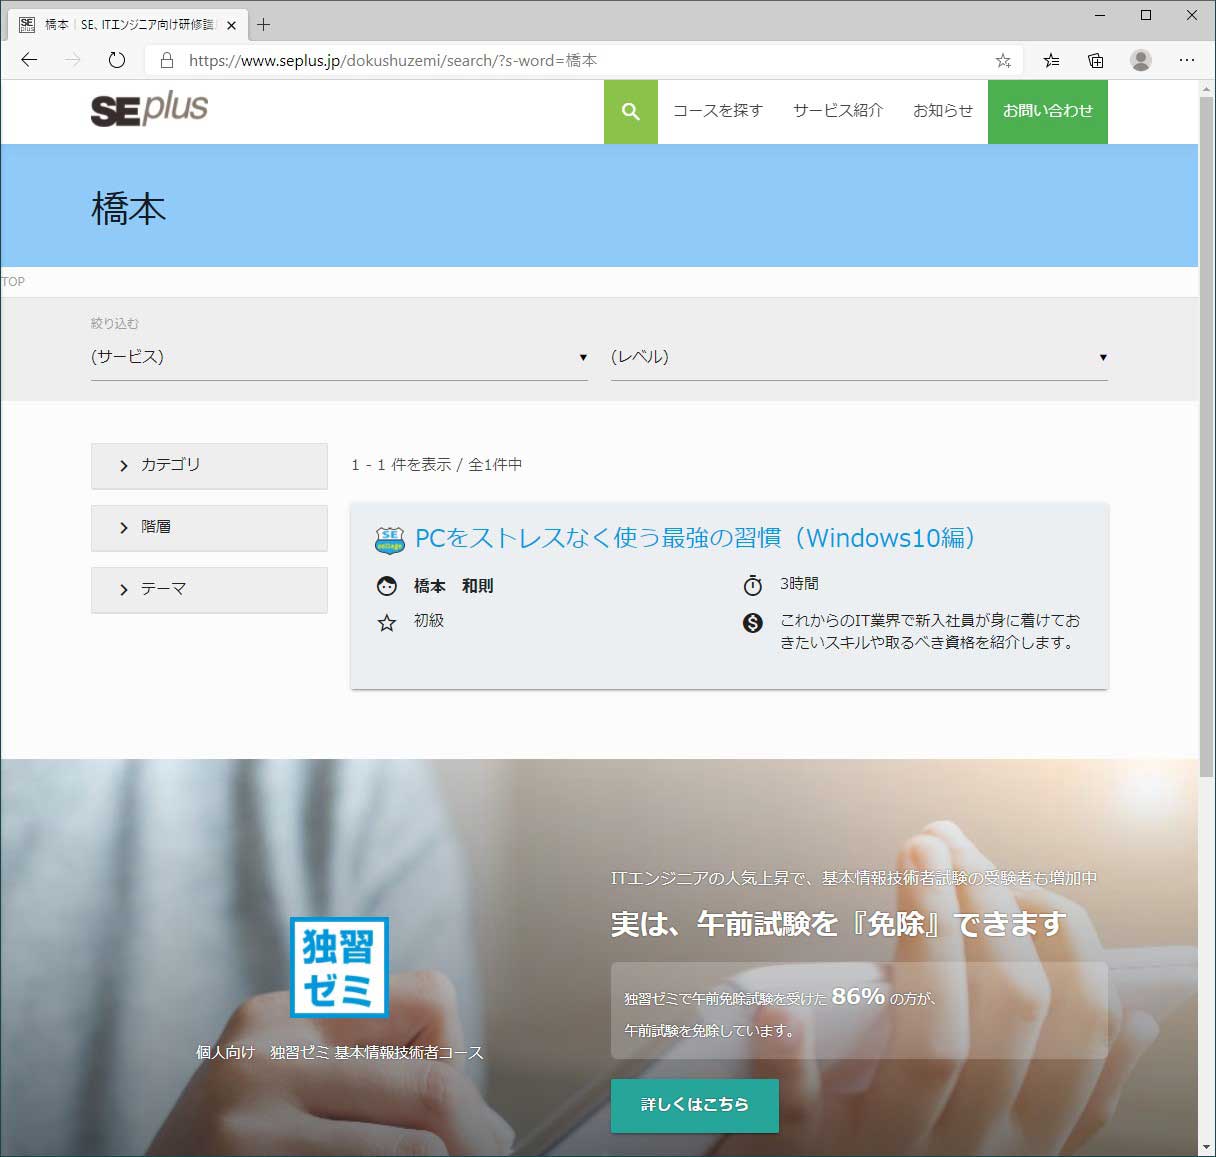Open the favorites list icon
This screenshot has height=1157, width=1216.
point(1051,60)
